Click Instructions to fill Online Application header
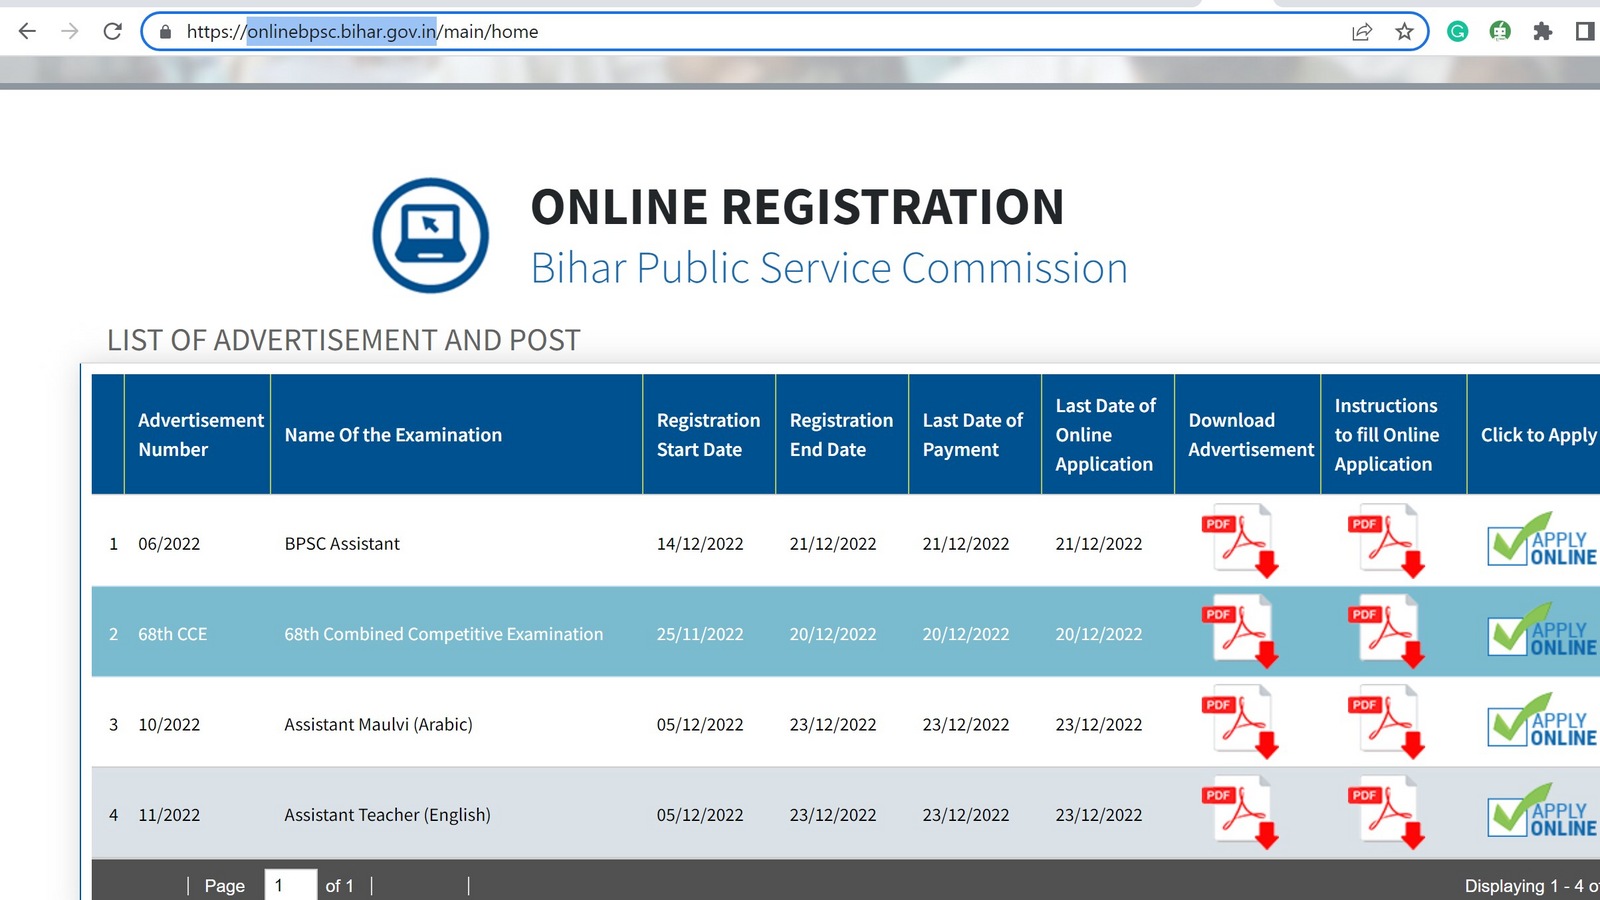The width and height of the screenshot is (1600, 900). (x=1393, y=435)
